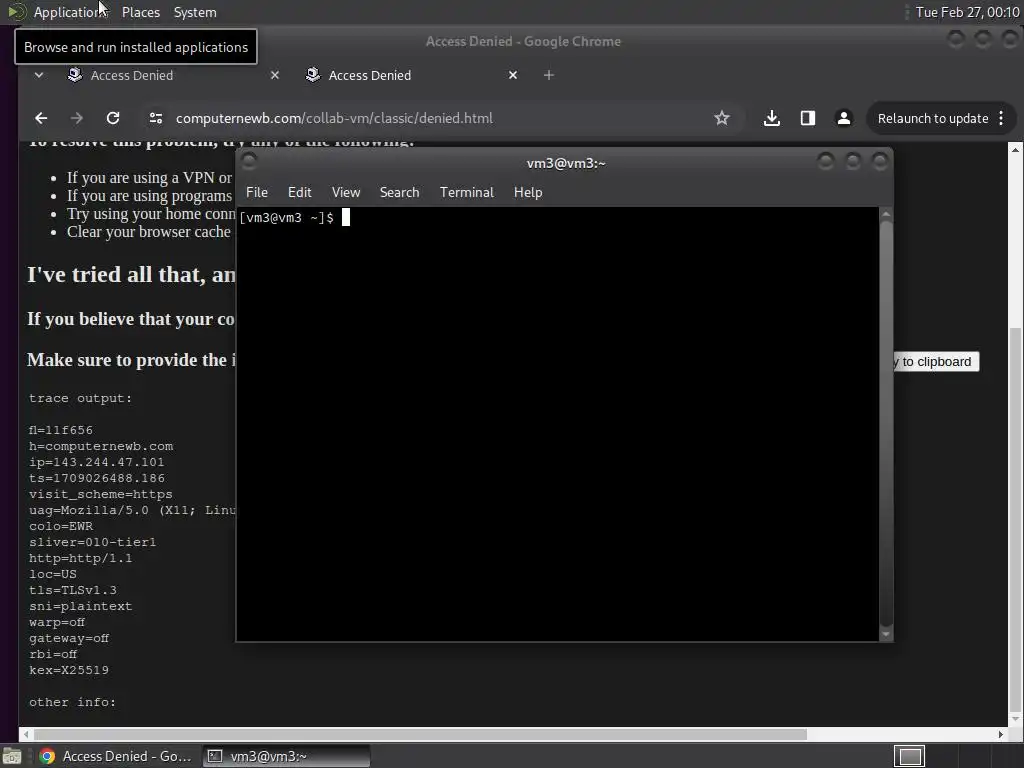Open site information icon in address bar
This screenshot has height=768, width=1024.
click(155, 118)
